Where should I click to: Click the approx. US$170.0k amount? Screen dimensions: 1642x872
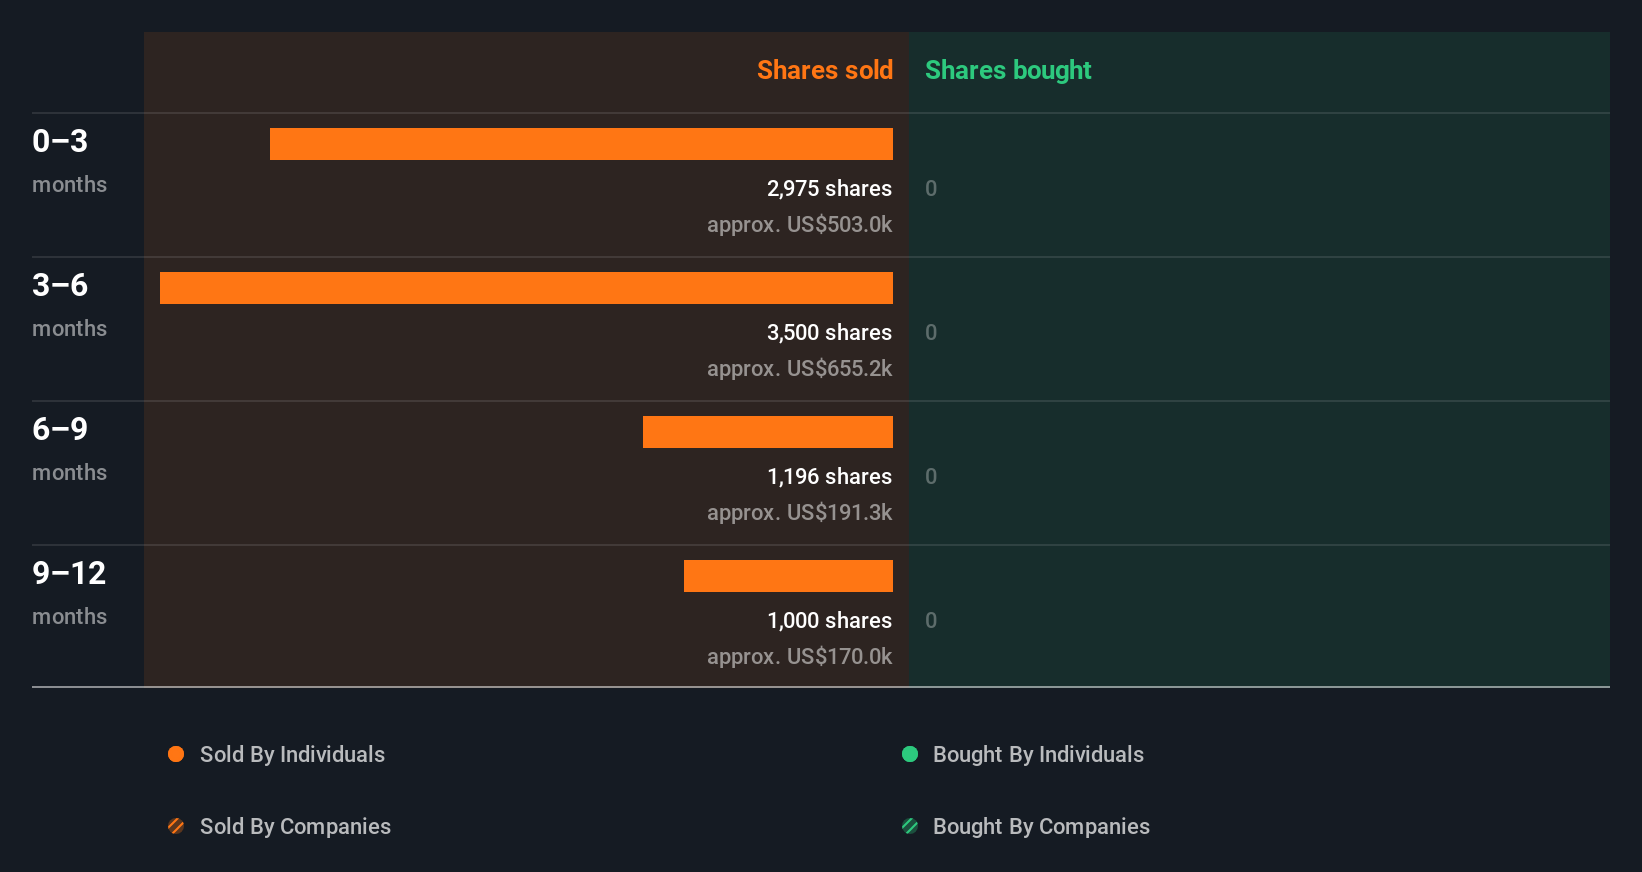[799, 657]
